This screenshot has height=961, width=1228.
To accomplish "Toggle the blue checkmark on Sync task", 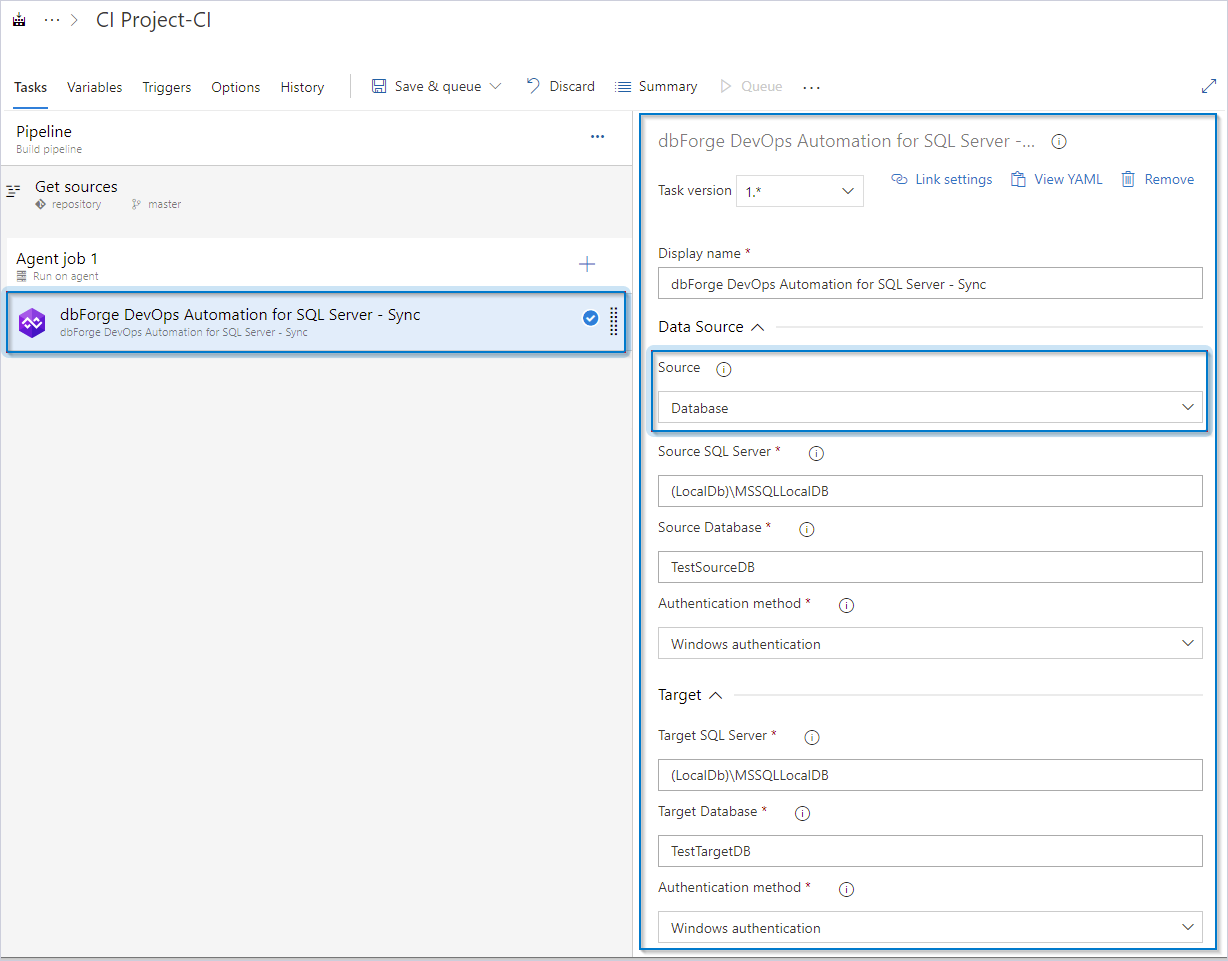I will coord(590,318).
